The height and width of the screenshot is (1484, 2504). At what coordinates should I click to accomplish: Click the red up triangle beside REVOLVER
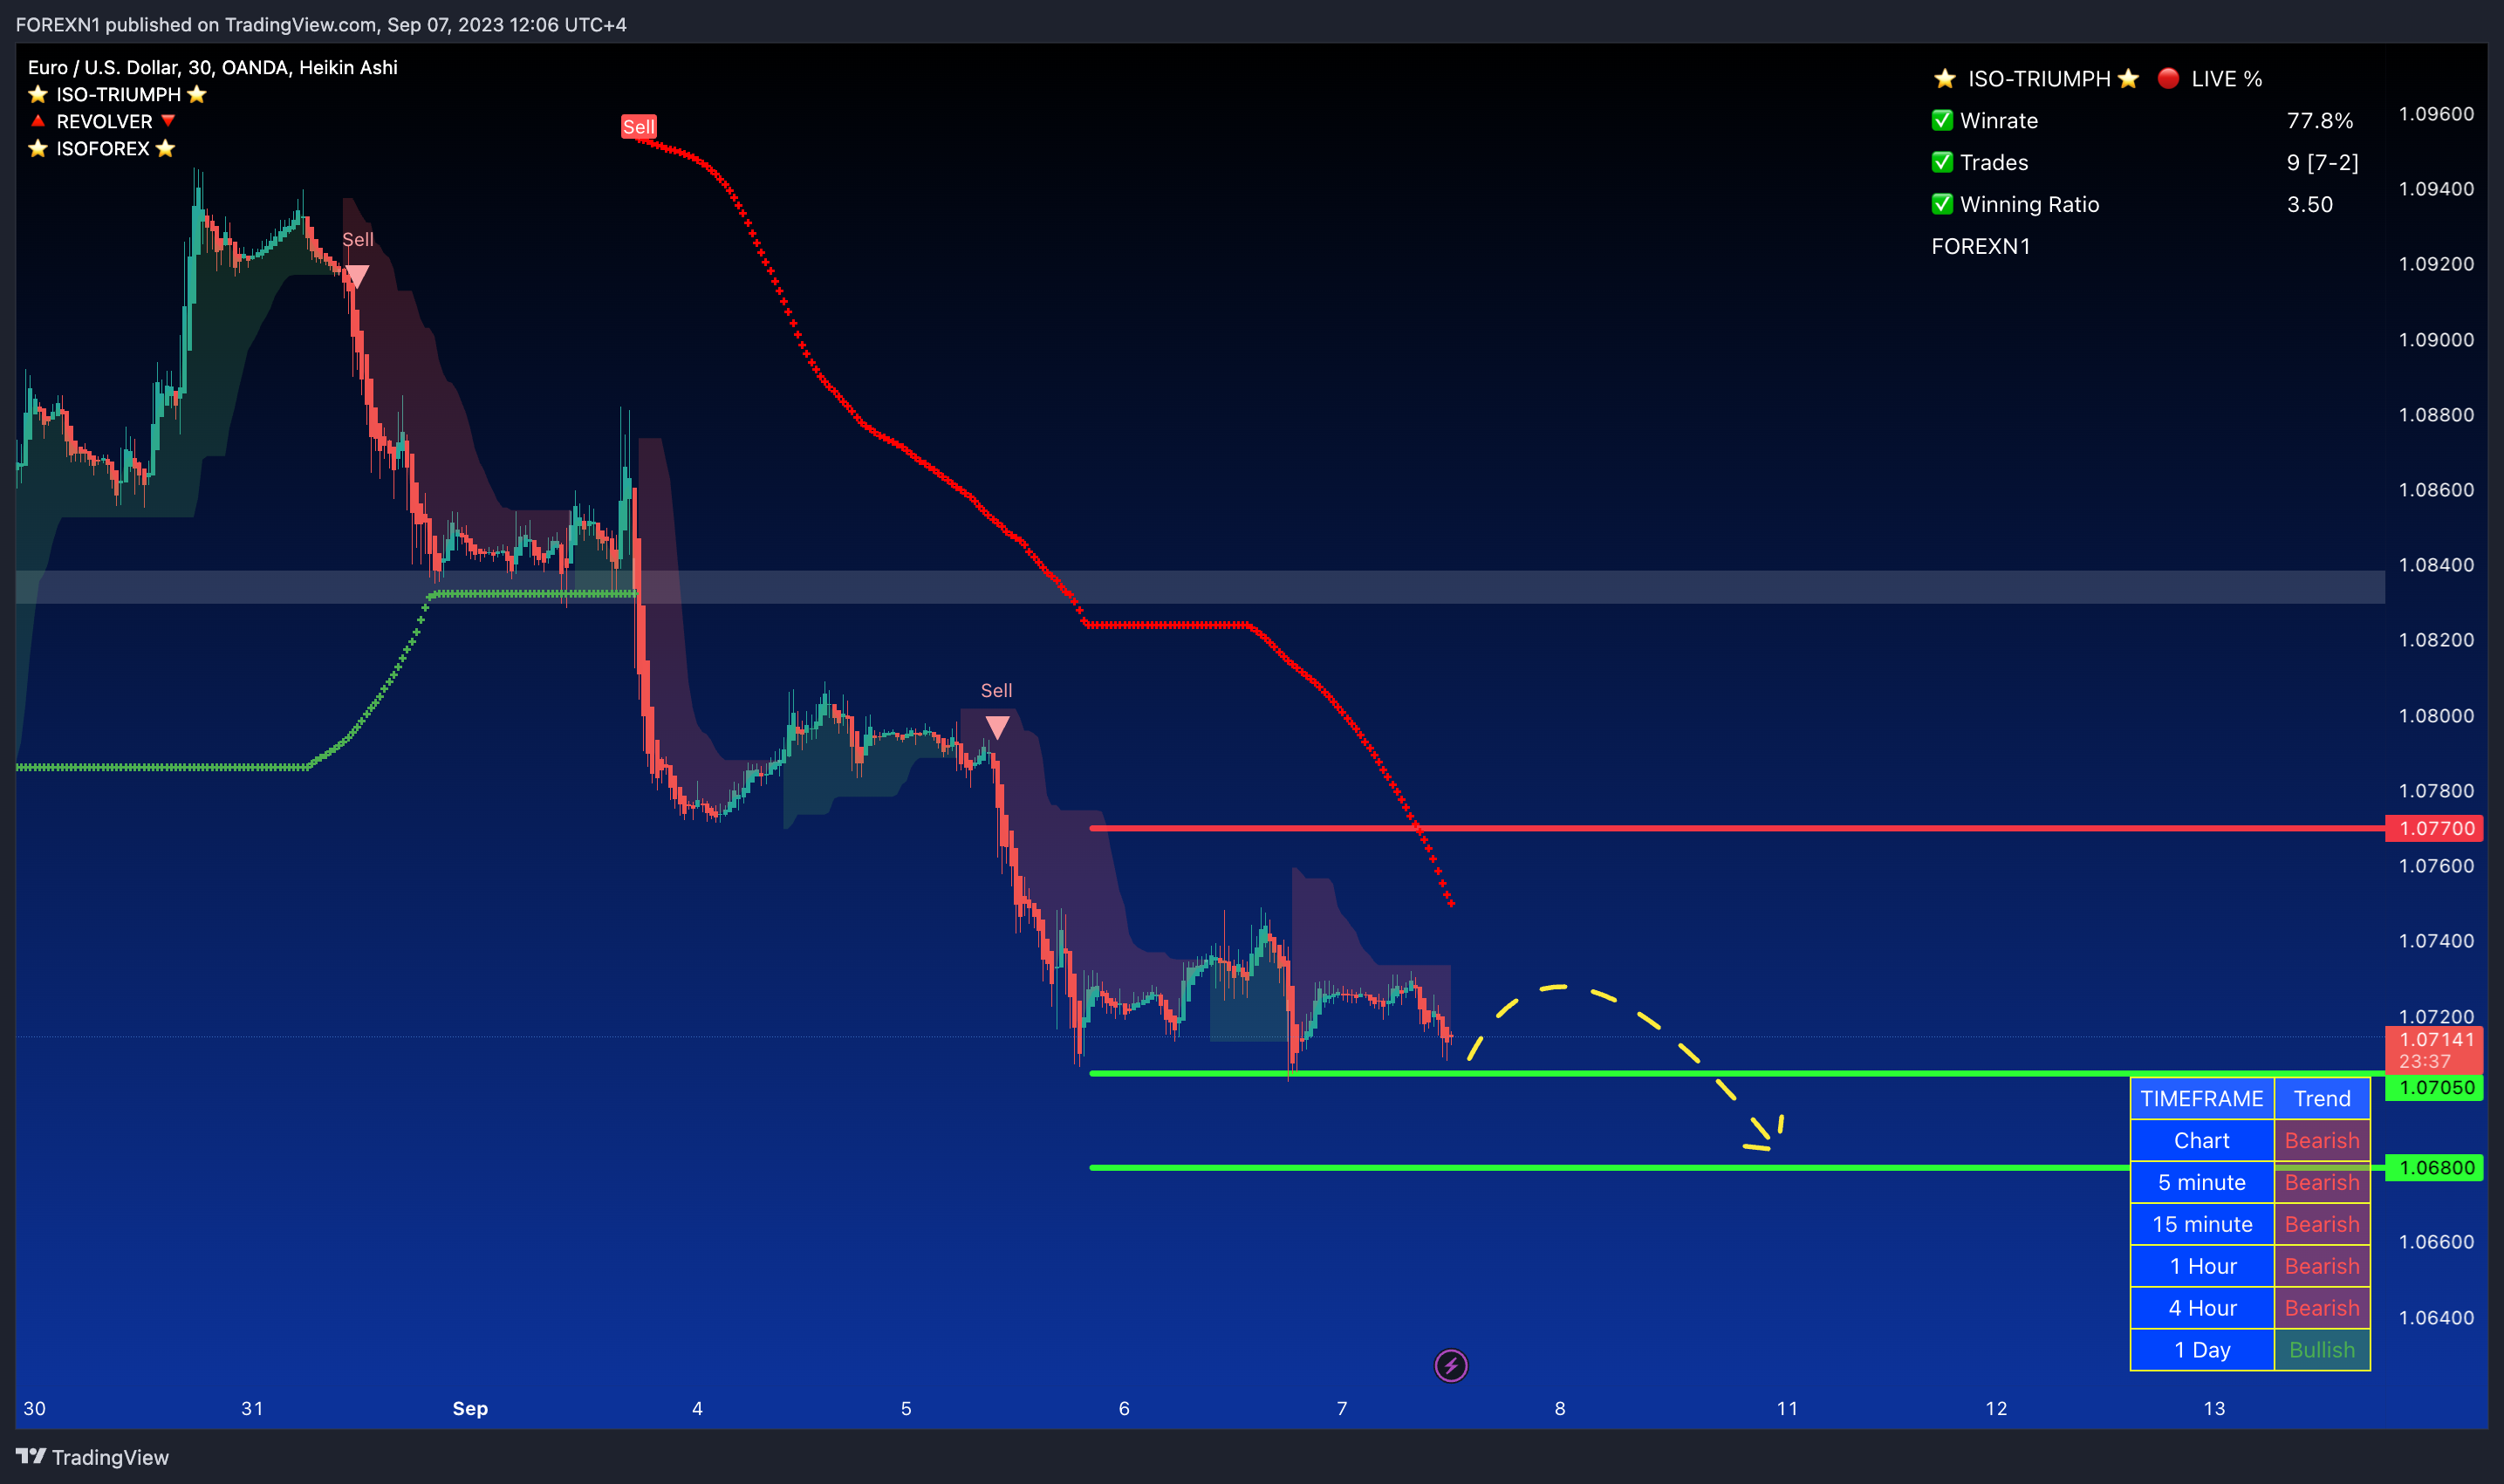[38, 121]
